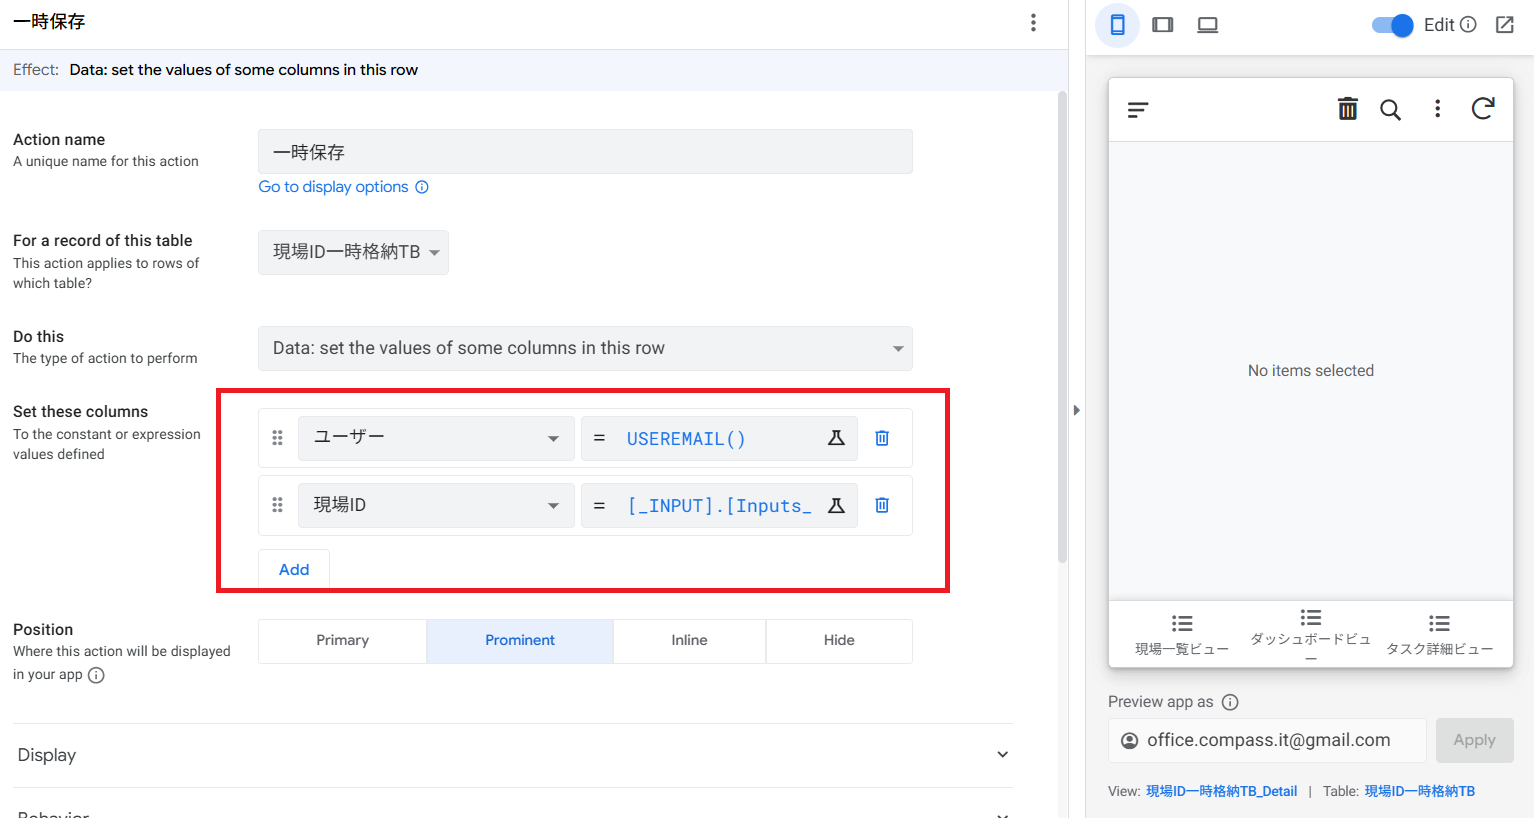Image resolution: width=1534 pixels, height=818 pixels.
Task: Click the Apply preview button
Action: pos(1474,740)
